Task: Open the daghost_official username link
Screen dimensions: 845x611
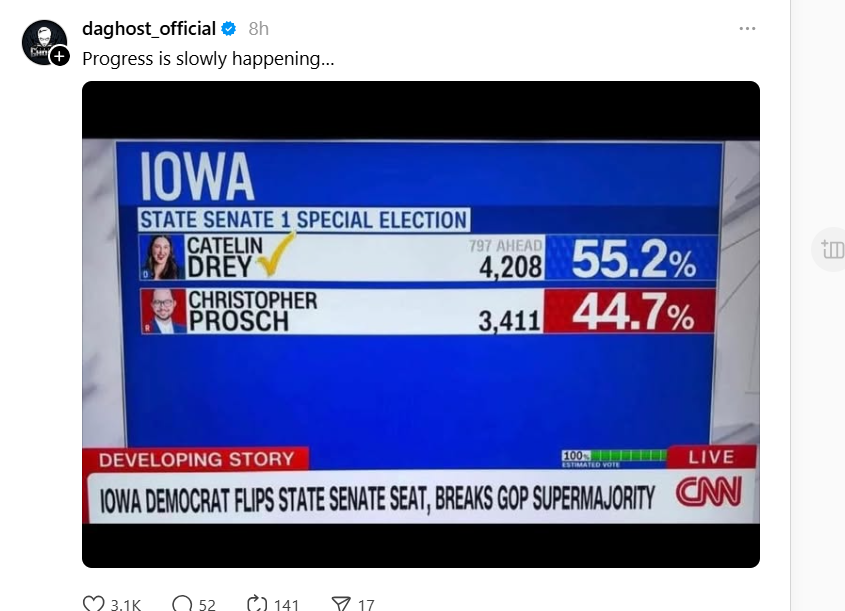Action: (x=149, y=28)
